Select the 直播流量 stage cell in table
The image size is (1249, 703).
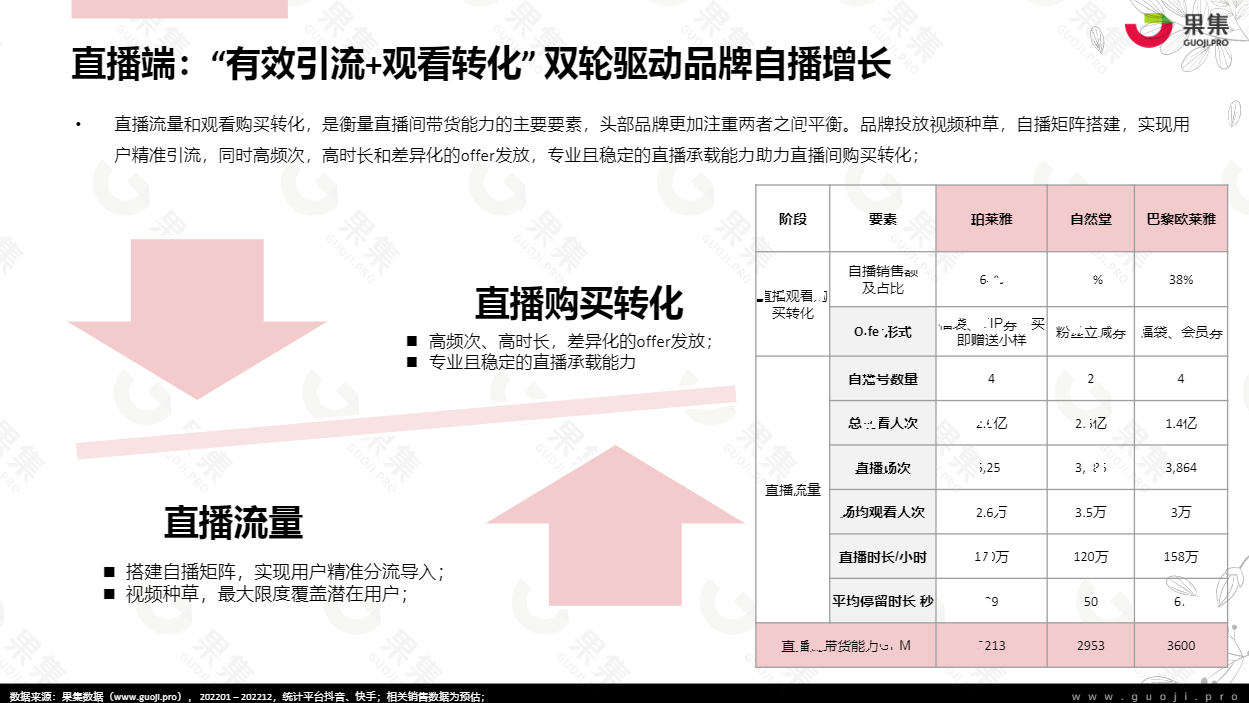[793, 490]
